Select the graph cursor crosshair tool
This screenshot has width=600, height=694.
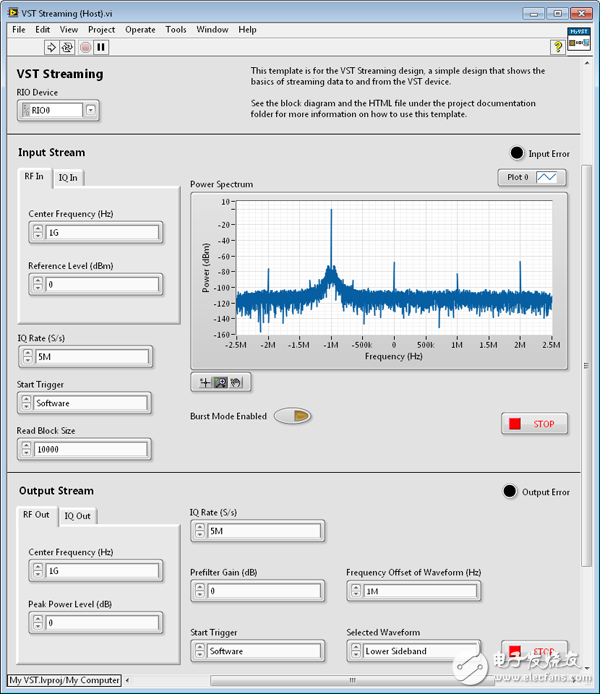pos(204,382)
